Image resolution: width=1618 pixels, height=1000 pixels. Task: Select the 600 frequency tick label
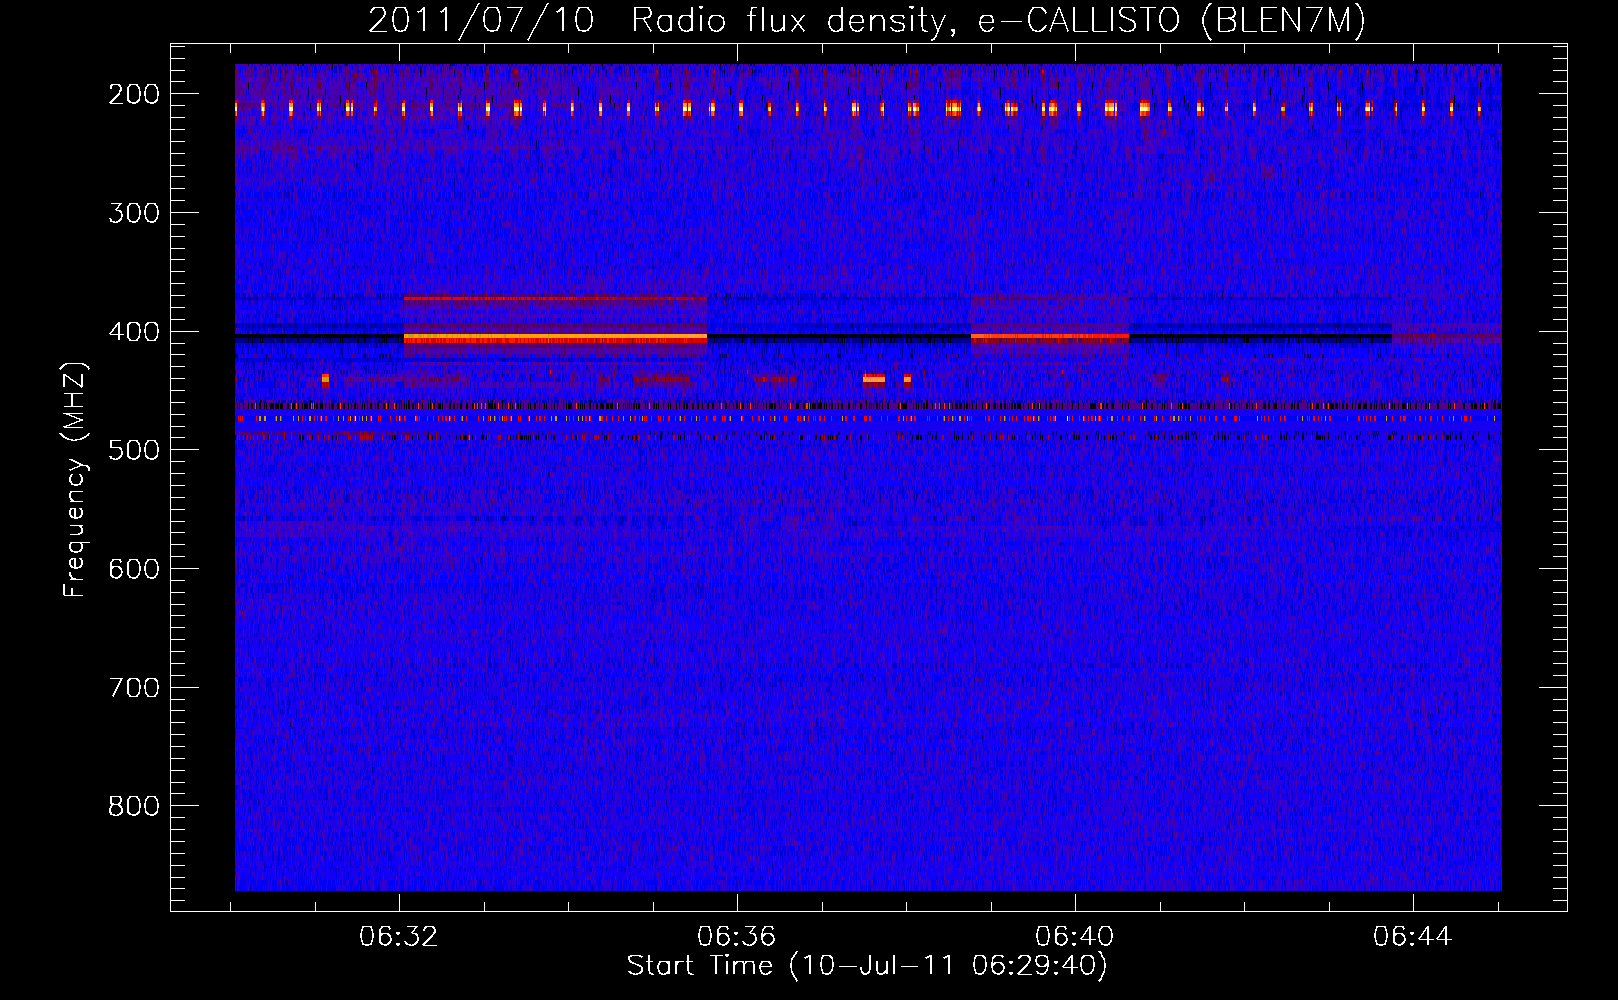(x=134, y=569)
